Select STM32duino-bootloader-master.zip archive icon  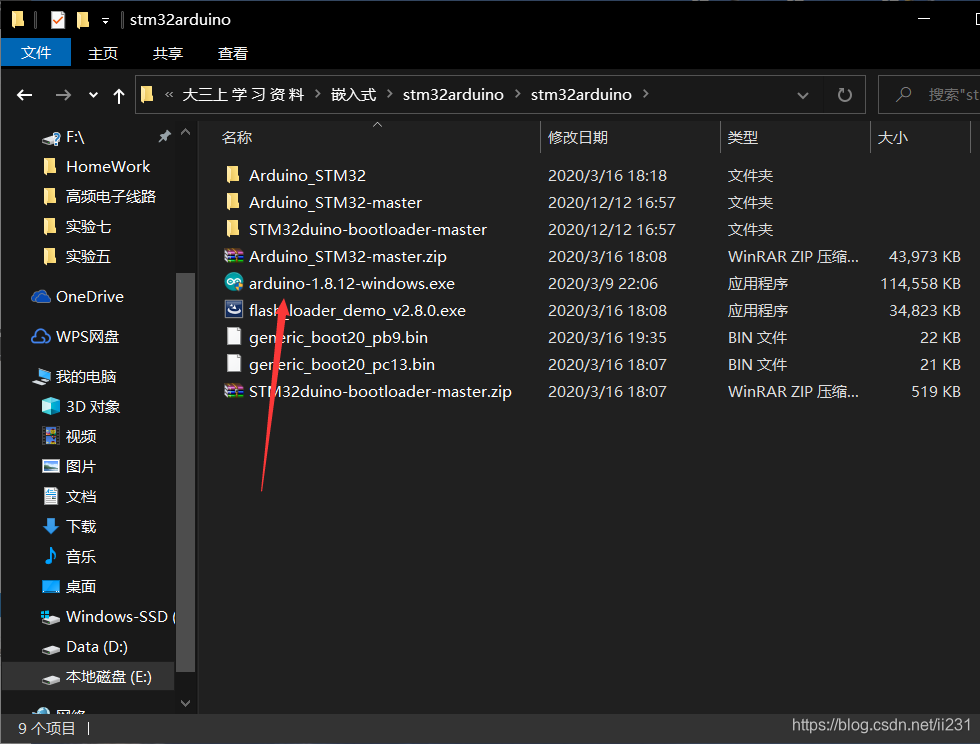click(x=234, y=391)
